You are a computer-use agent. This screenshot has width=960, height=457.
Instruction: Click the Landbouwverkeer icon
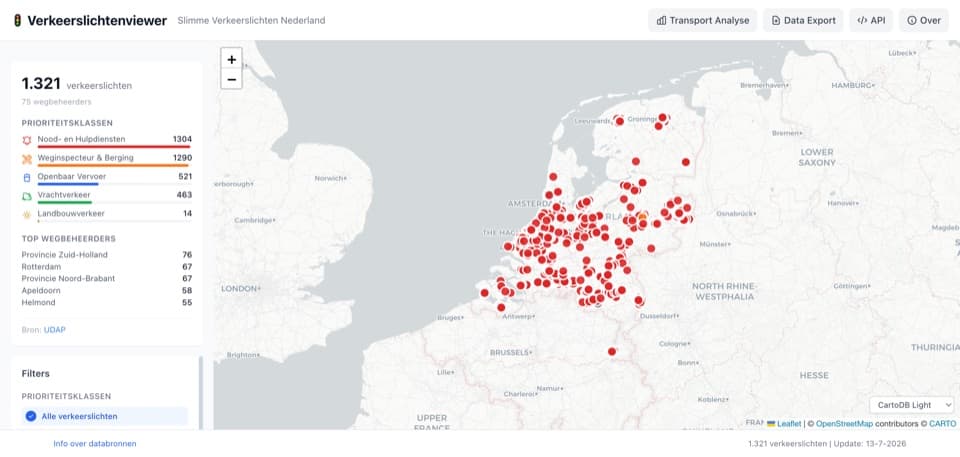(26, 214)
